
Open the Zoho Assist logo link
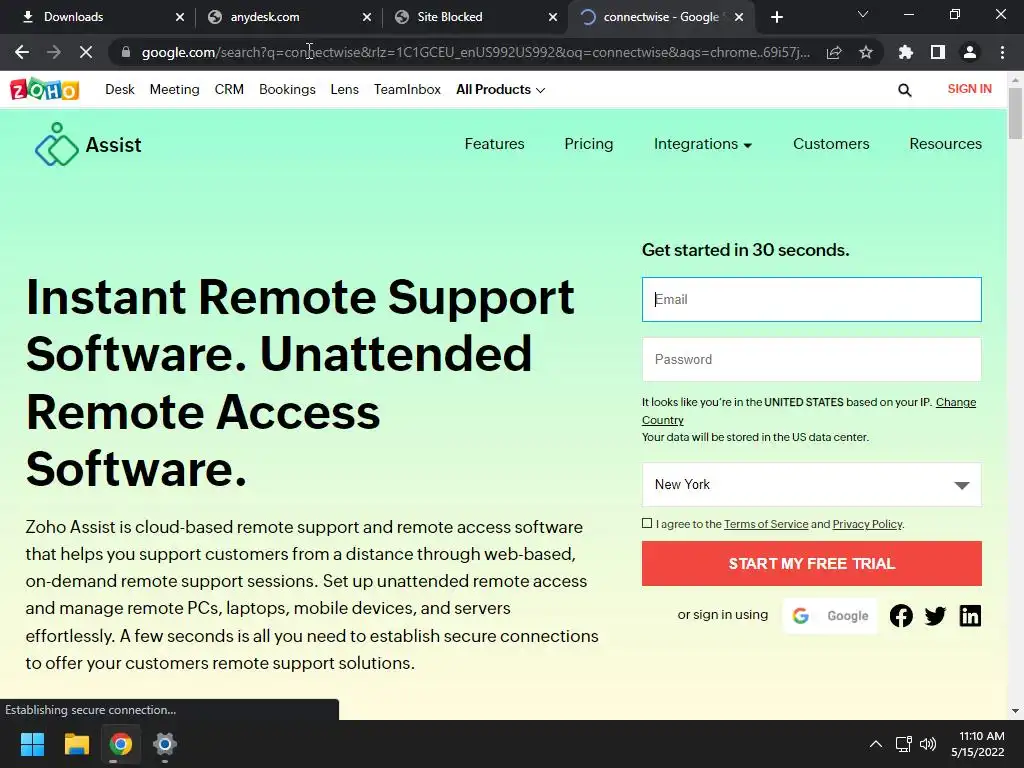(x=88, y=144)
